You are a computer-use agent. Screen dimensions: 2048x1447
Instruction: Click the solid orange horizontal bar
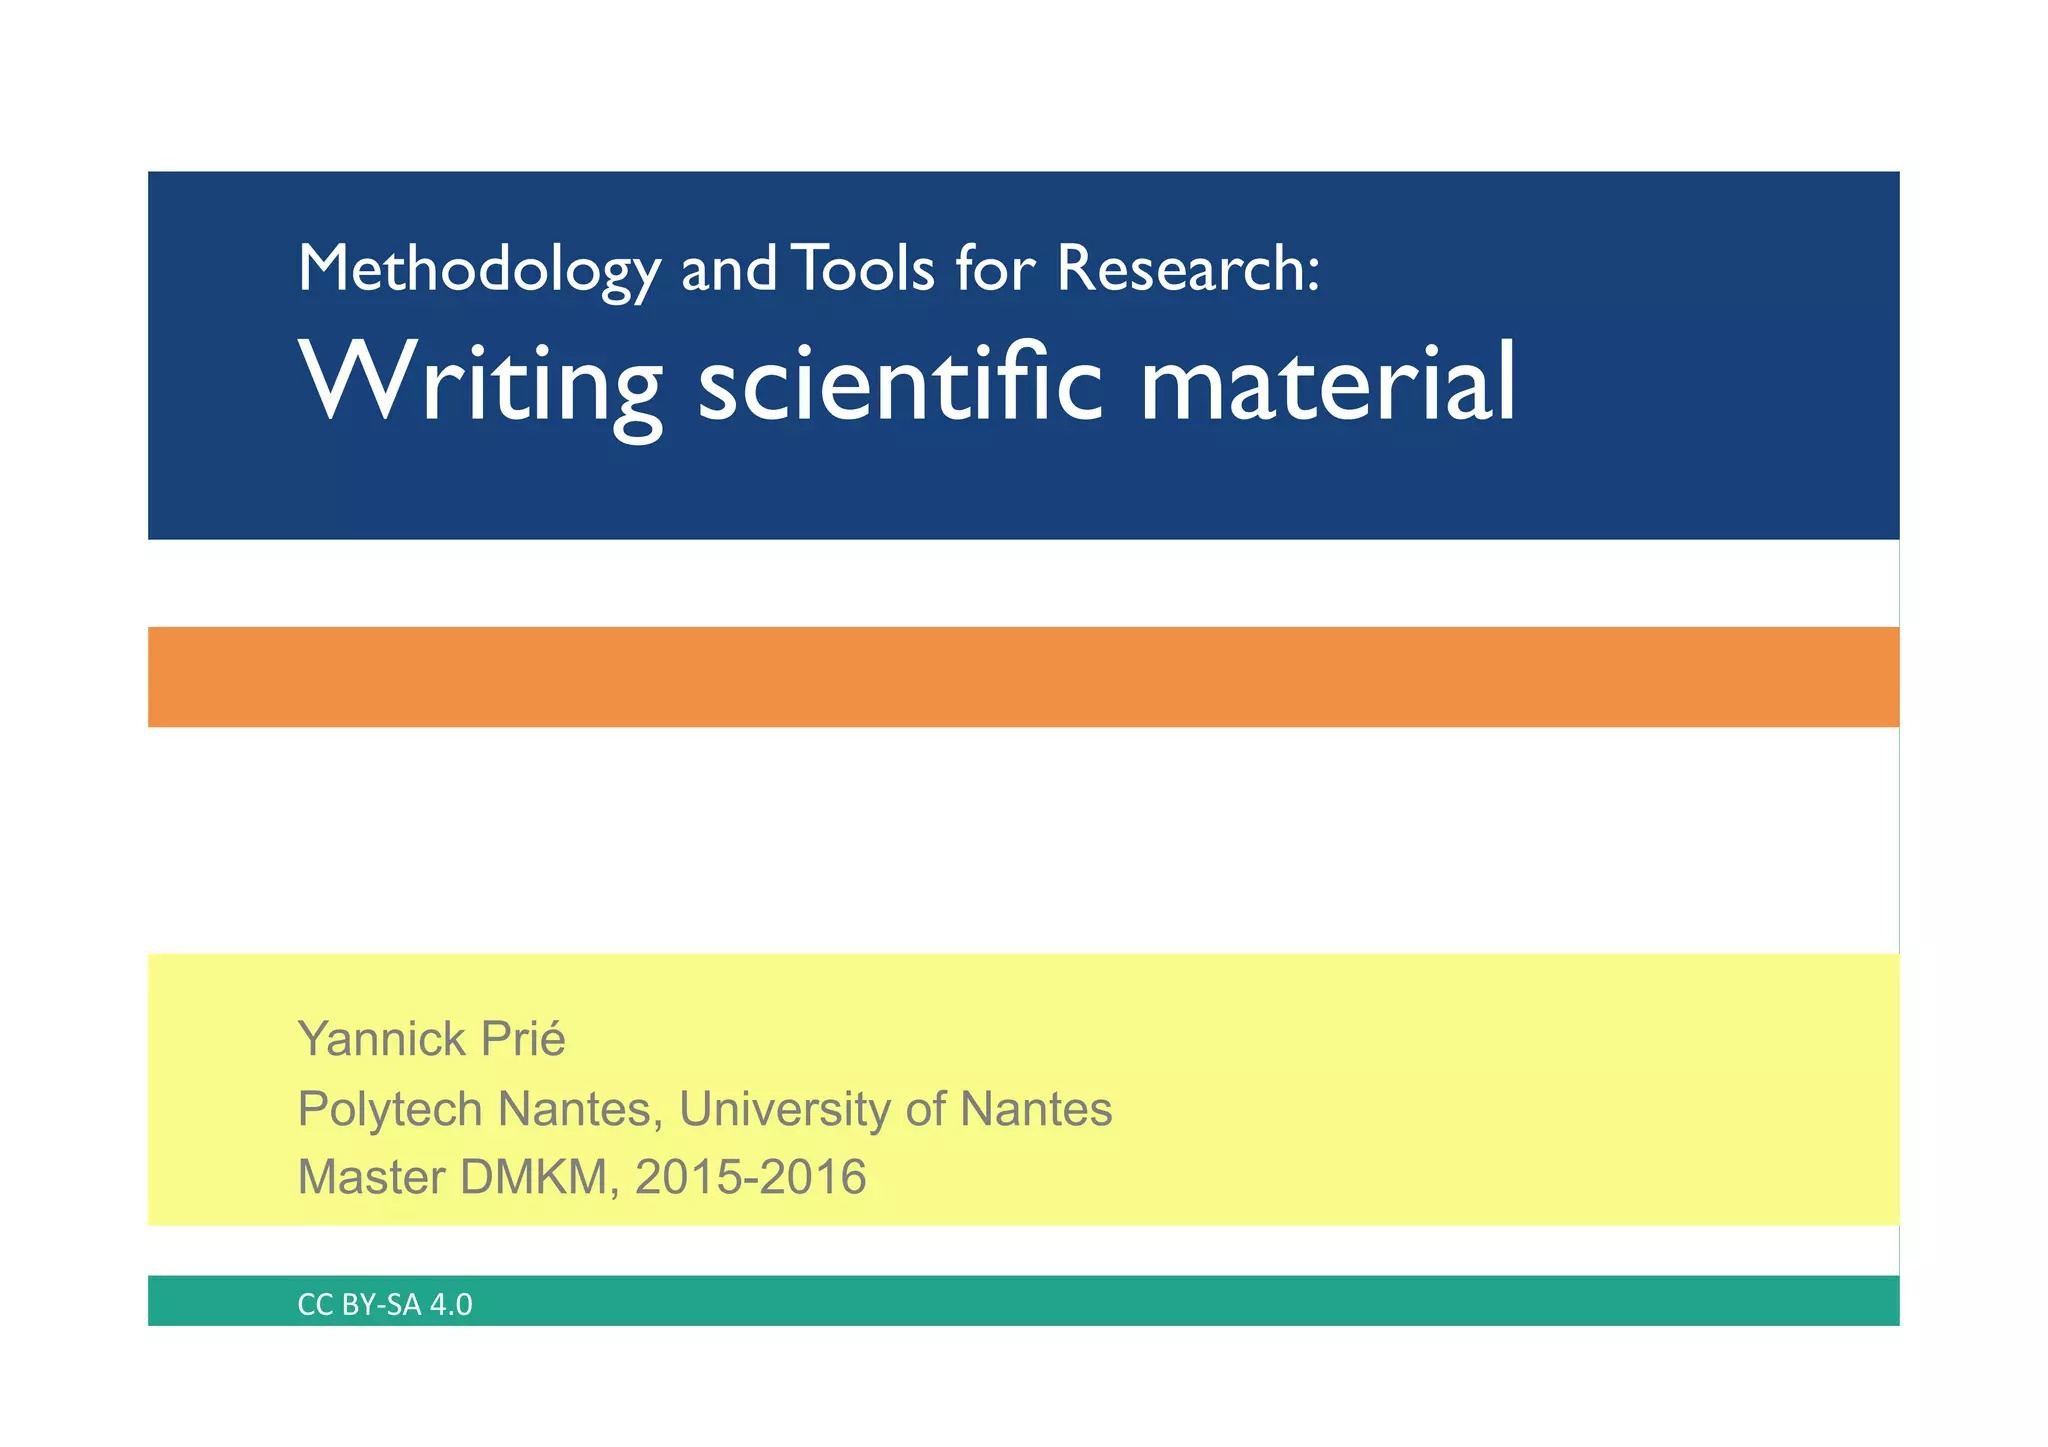click(1022, 677)
